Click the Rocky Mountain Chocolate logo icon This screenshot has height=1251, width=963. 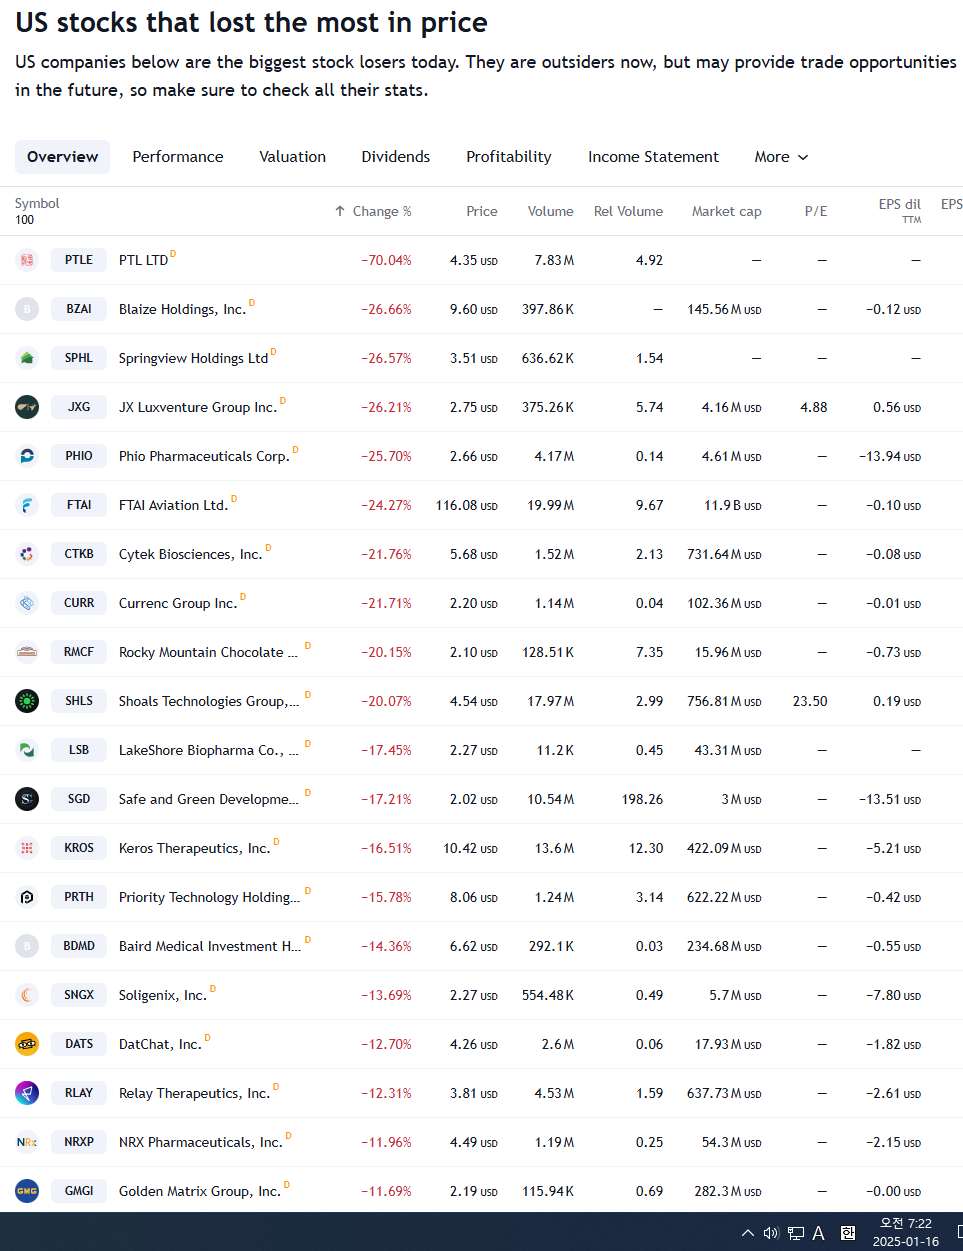(x=27, y=652)
